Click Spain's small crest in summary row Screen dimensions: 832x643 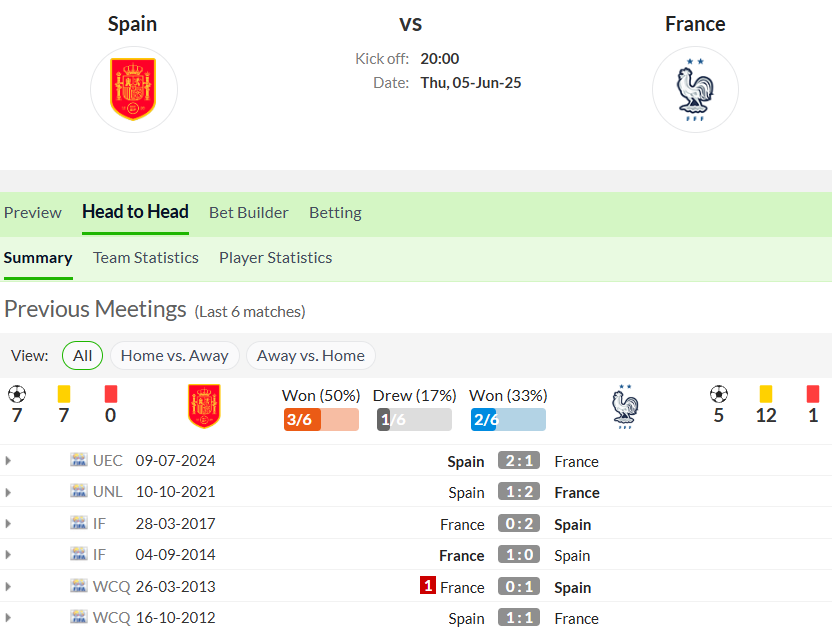pos(204,406)
